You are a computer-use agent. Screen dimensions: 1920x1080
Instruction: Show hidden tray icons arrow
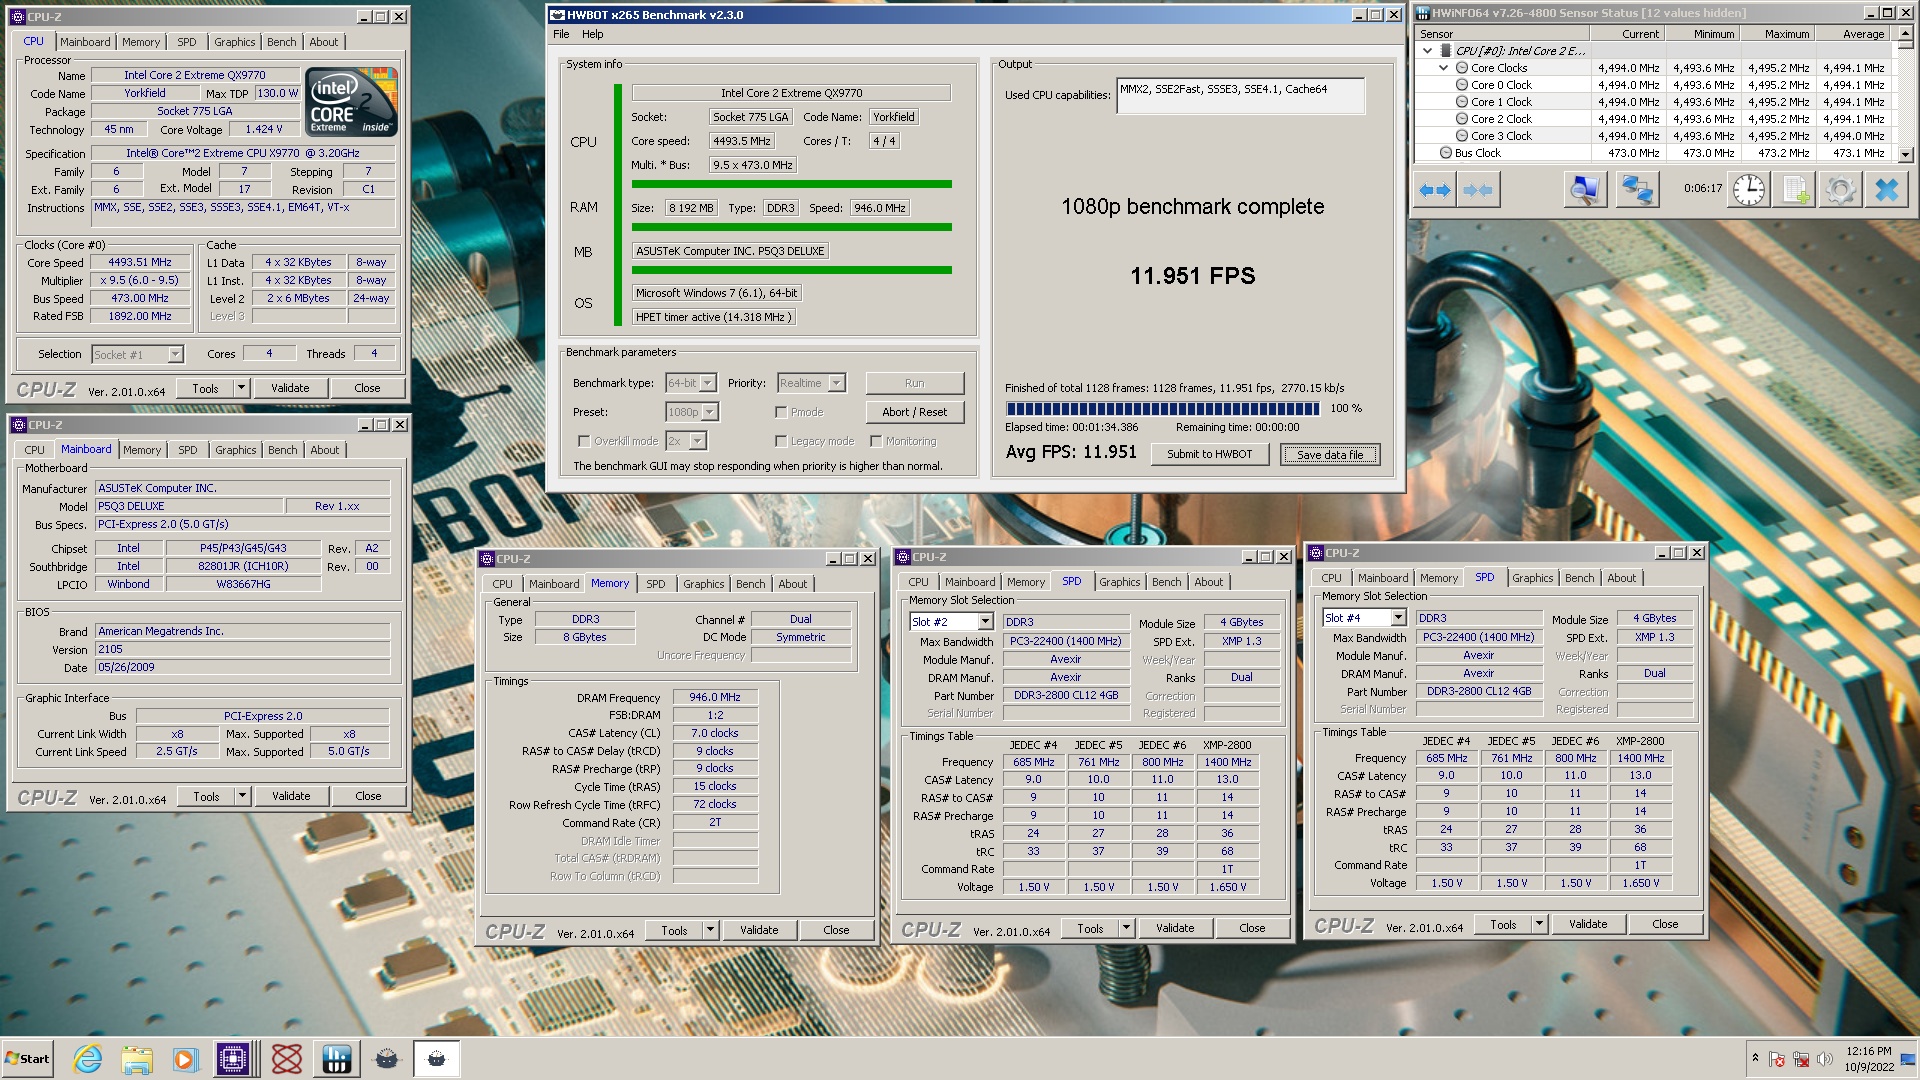coord(1755,1058)
